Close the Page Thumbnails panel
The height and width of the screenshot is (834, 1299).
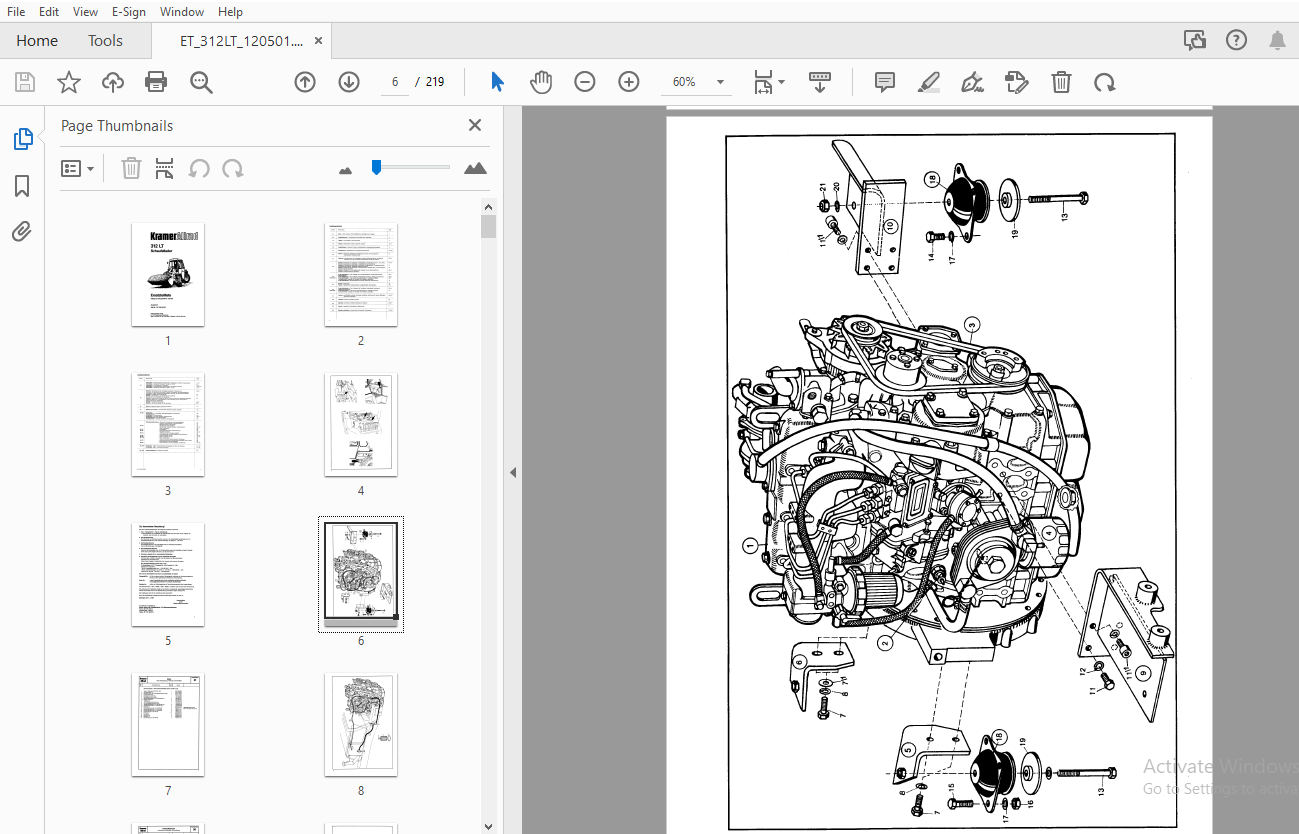point(475,125)
